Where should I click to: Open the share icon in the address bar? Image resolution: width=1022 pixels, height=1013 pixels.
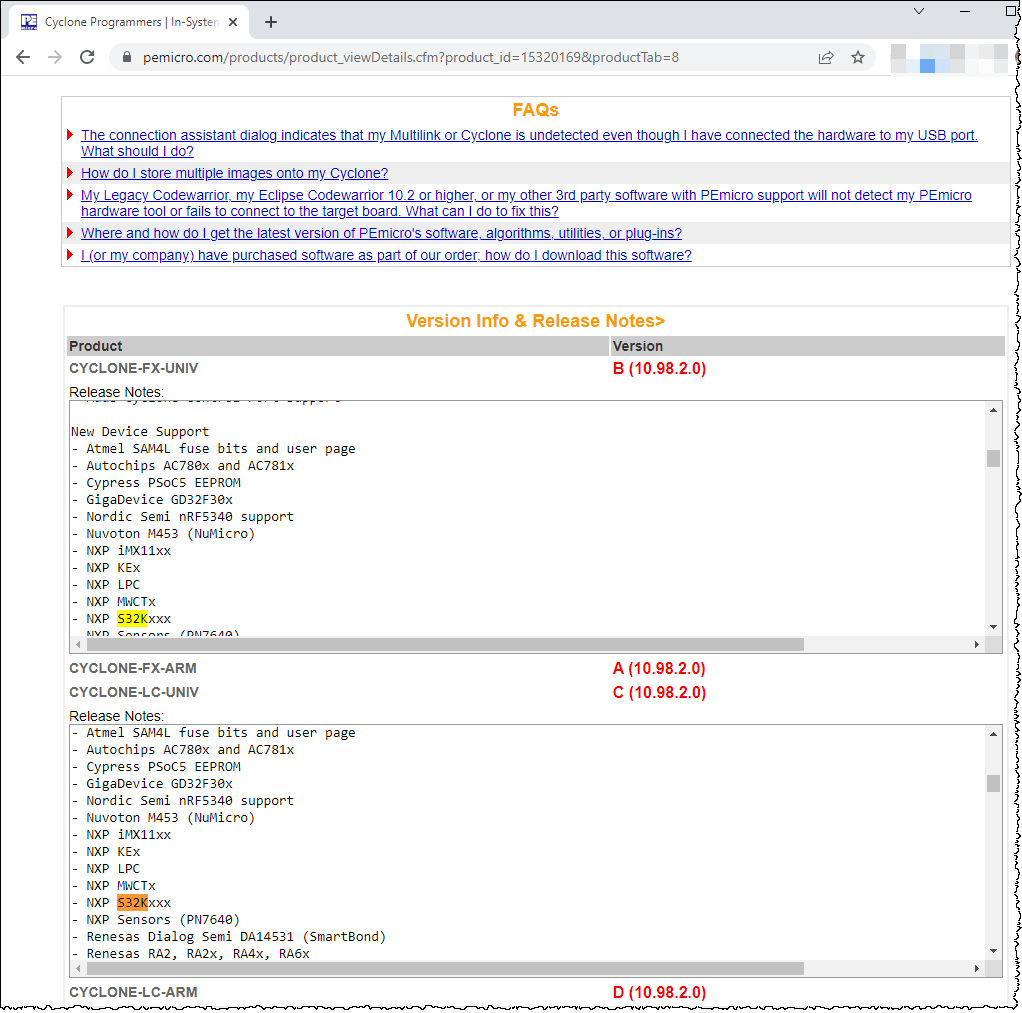pos(826,58)
